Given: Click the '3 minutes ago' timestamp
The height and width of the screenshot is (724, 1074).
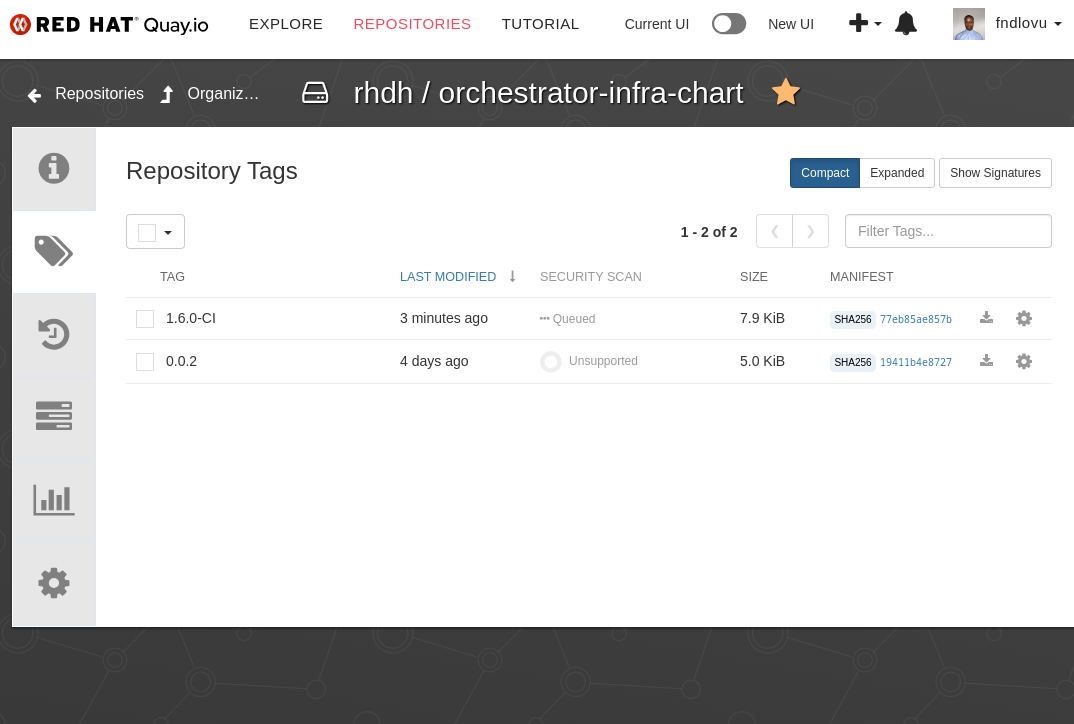Looking at the screenshot, I should point(444,318).
